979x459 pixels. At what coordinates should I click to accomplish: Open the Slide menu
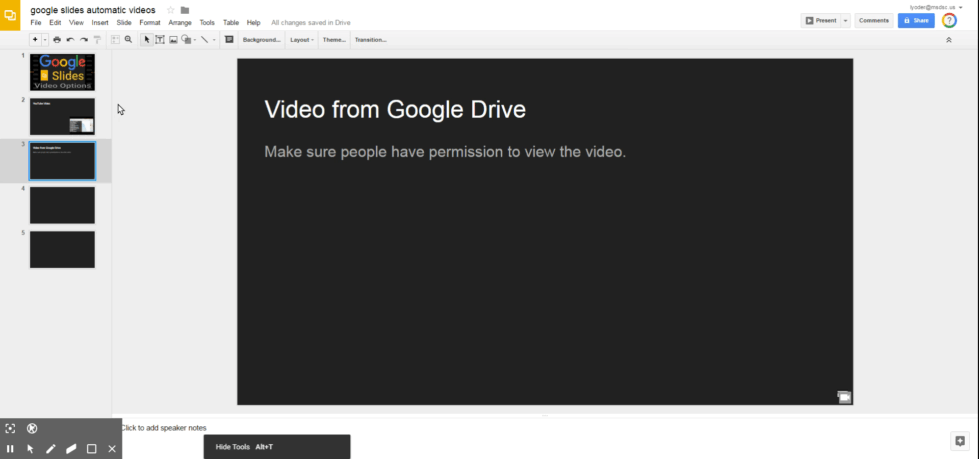124,22
